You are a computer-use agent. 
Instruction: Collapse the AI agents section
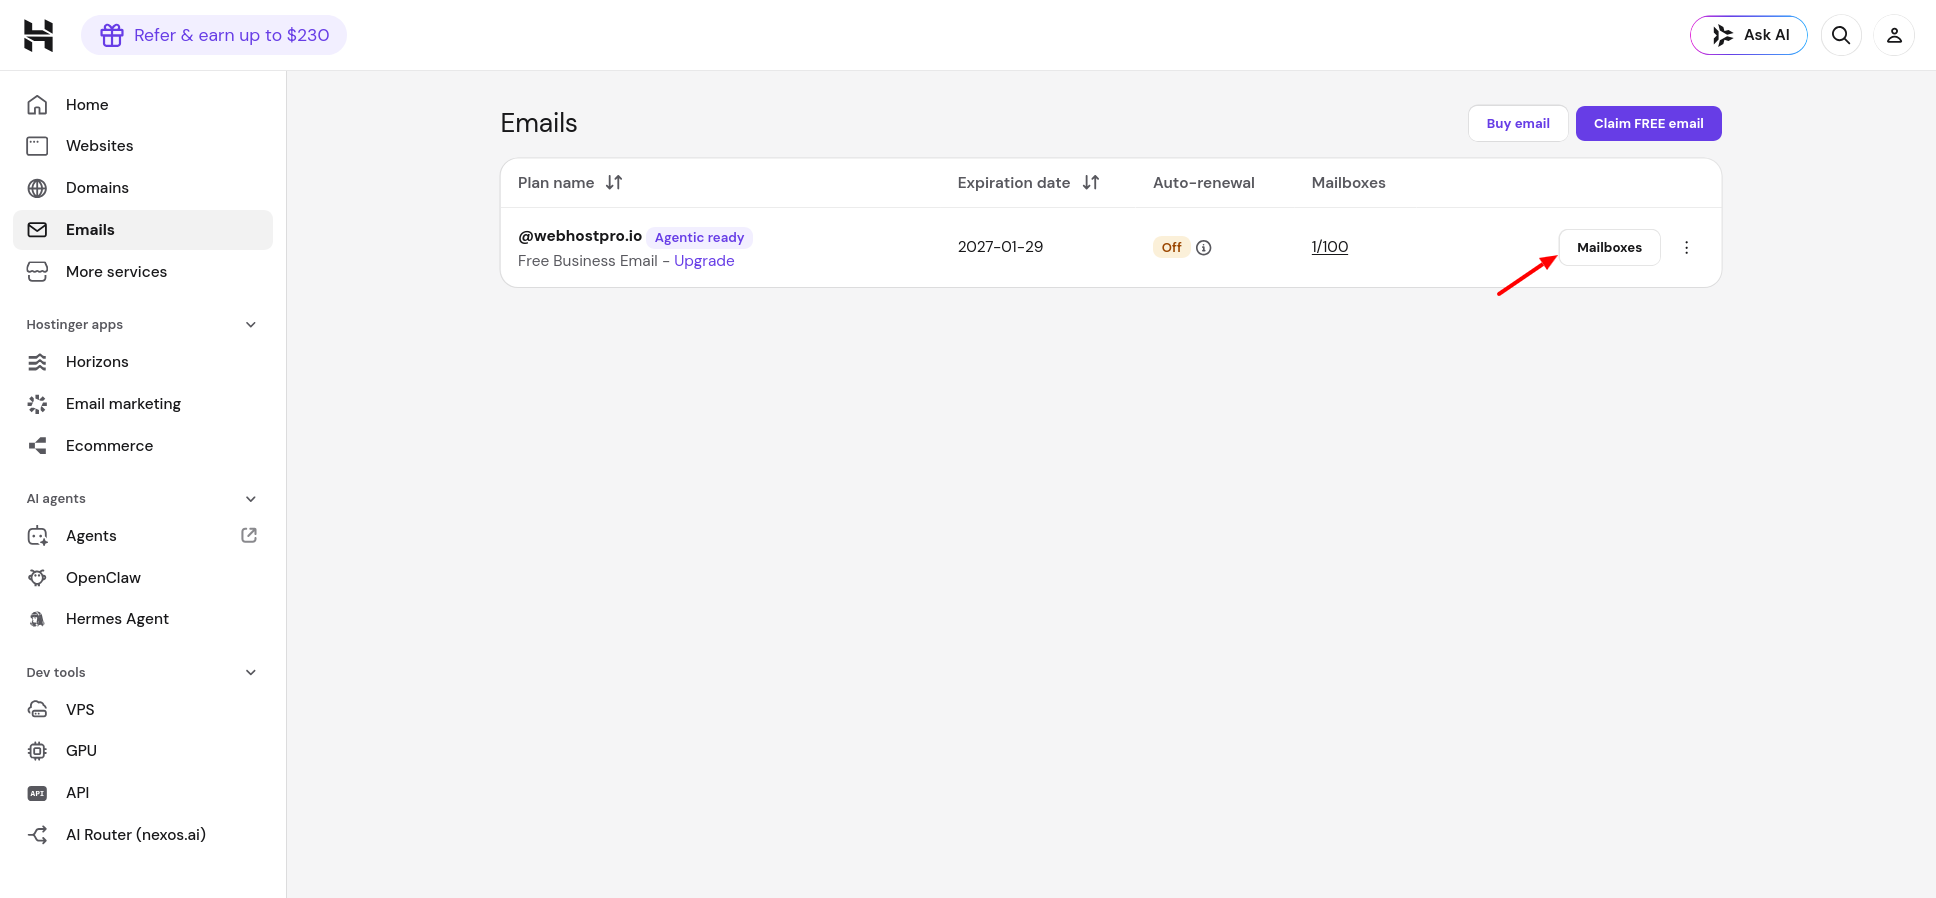tap(251, 499)
